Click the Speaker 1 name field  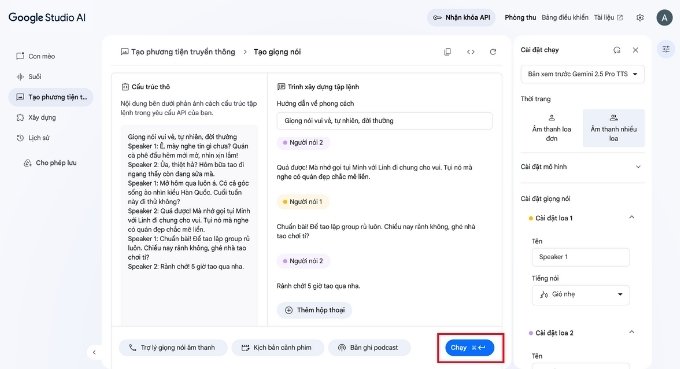click(580, 257)
